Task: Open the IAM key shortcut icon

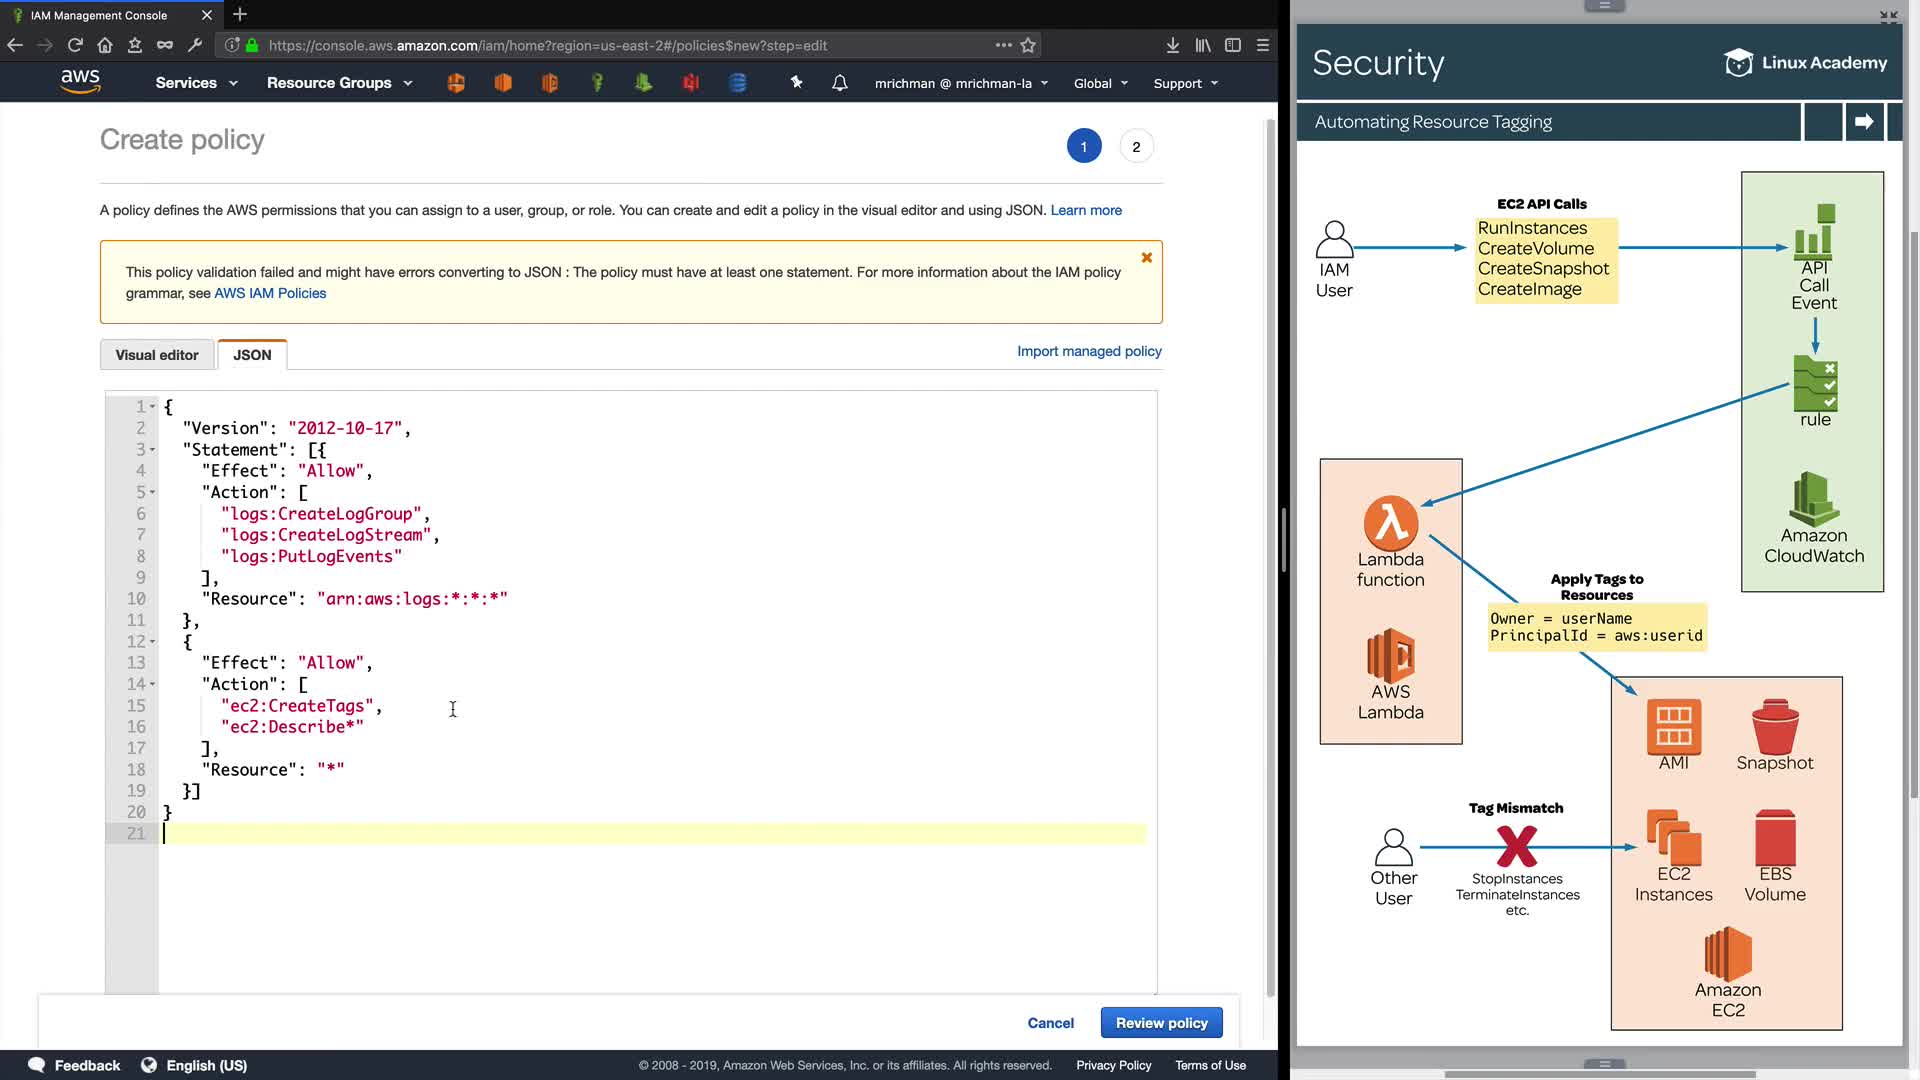Action: (597, 83)
